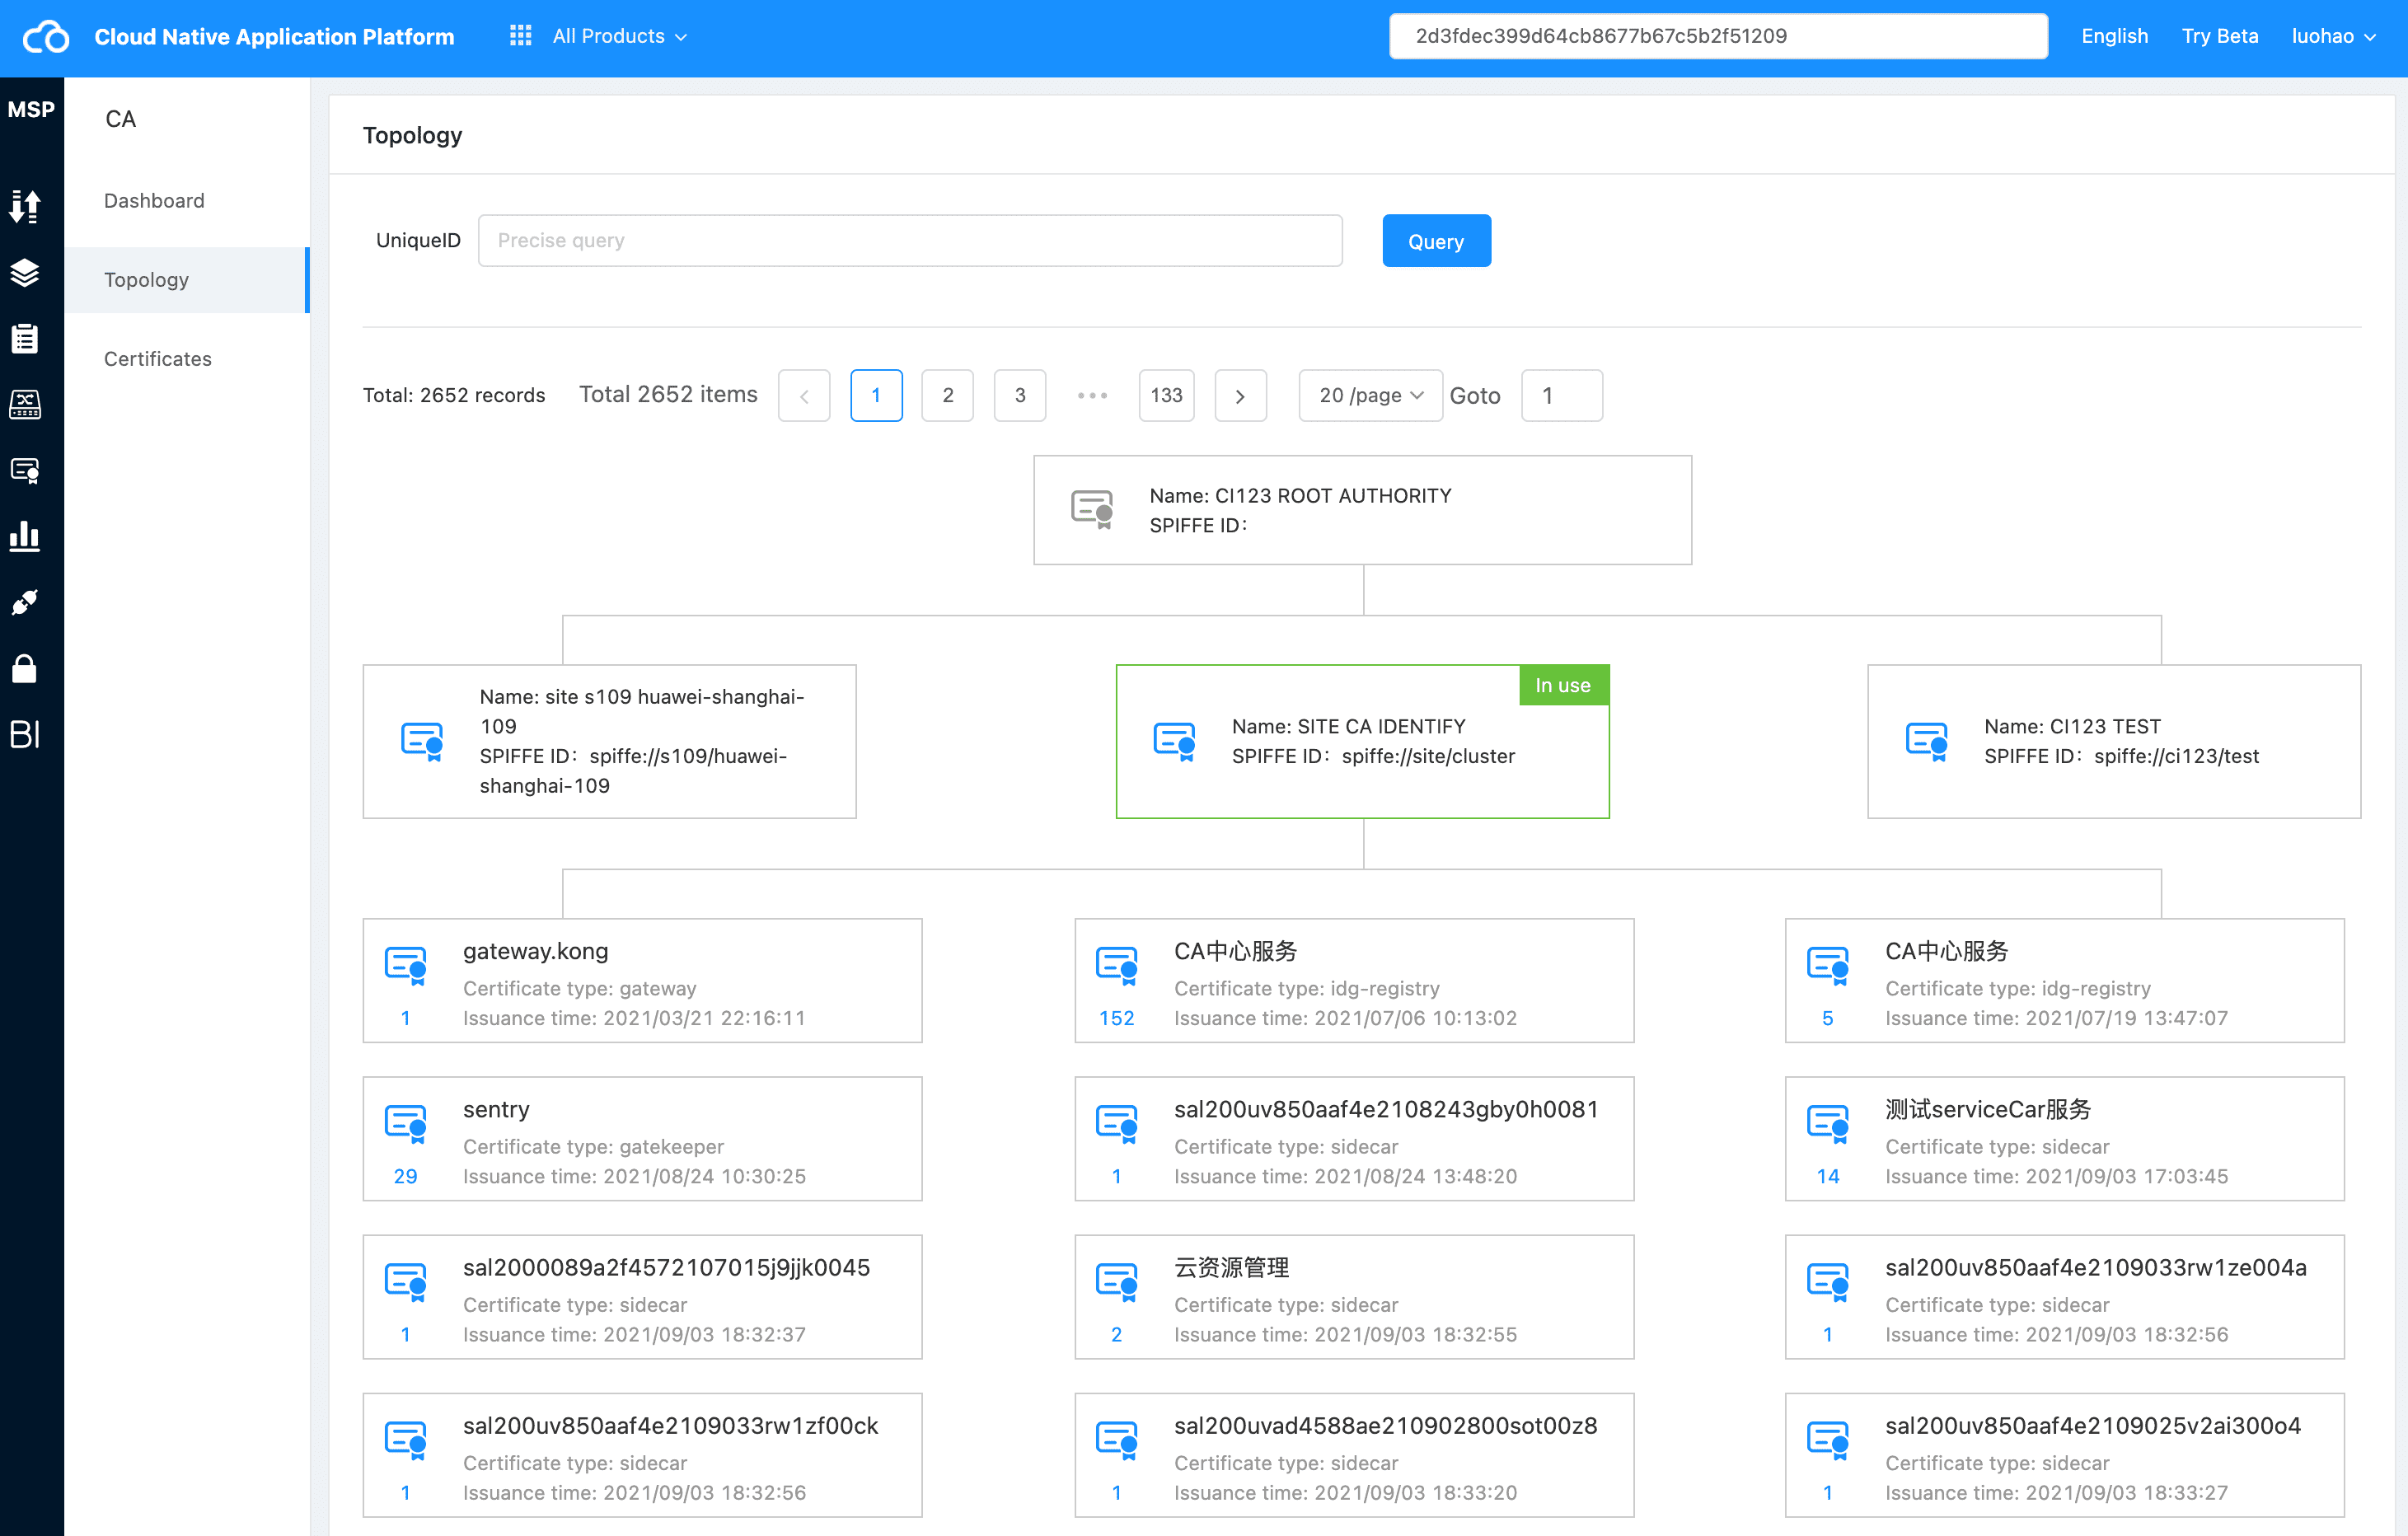The height and width of the screenshot is (1536, 2408).
Task: Click the Goto page number field
Action: [1561, 395]
